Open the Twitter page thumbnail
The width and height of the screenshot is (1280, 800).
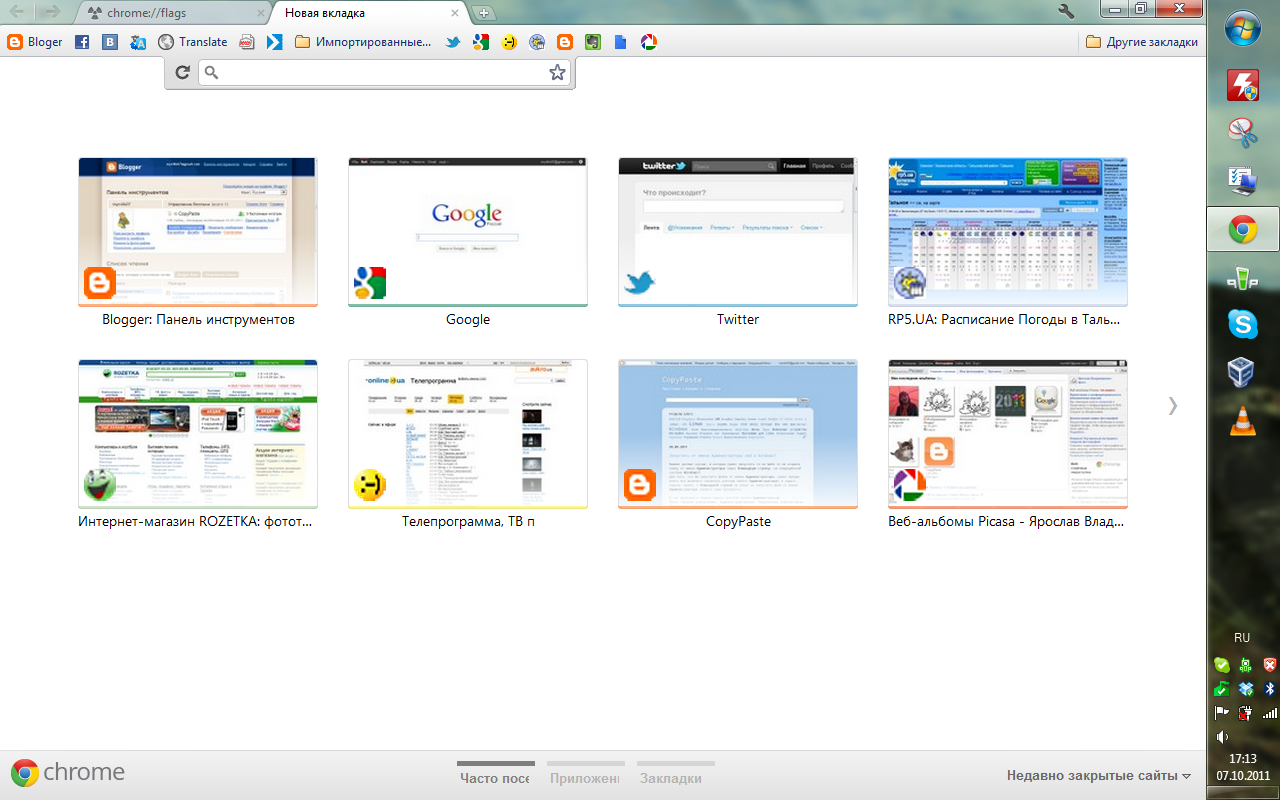[x=738, y=232]
